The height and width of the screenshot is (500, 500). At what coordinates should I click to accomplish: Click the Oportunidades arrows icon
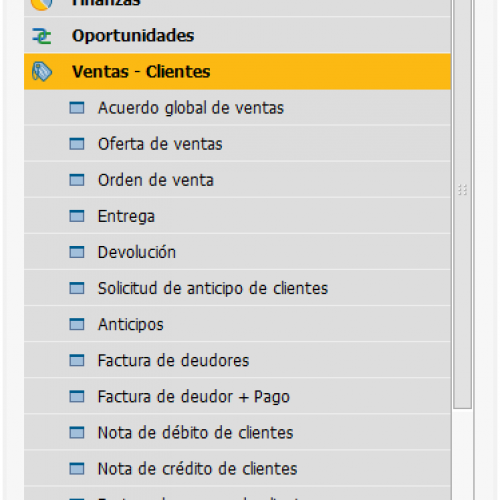point(42,36)
